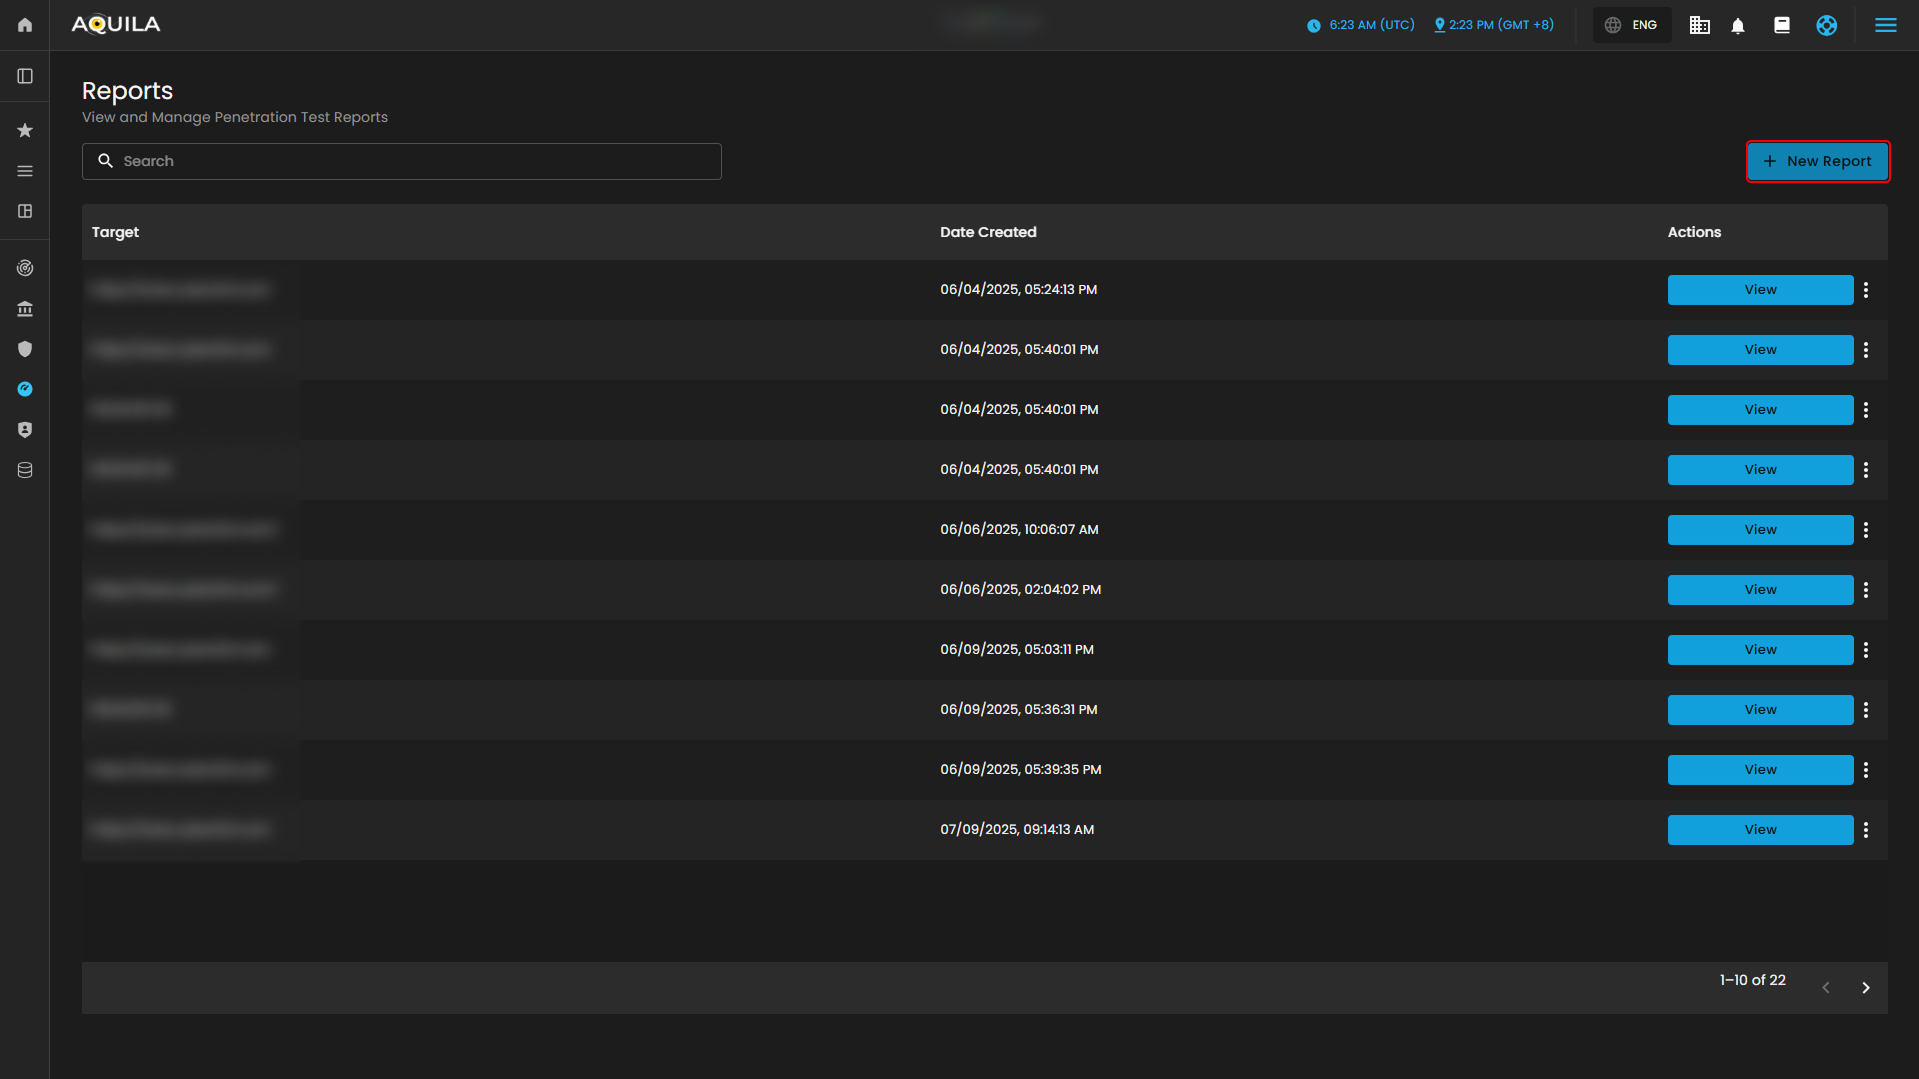Screen dimensions: 1919x1079
Task: View the report created 07/09/2025, 09:14:13 AM
Action: pos(1760,829)
